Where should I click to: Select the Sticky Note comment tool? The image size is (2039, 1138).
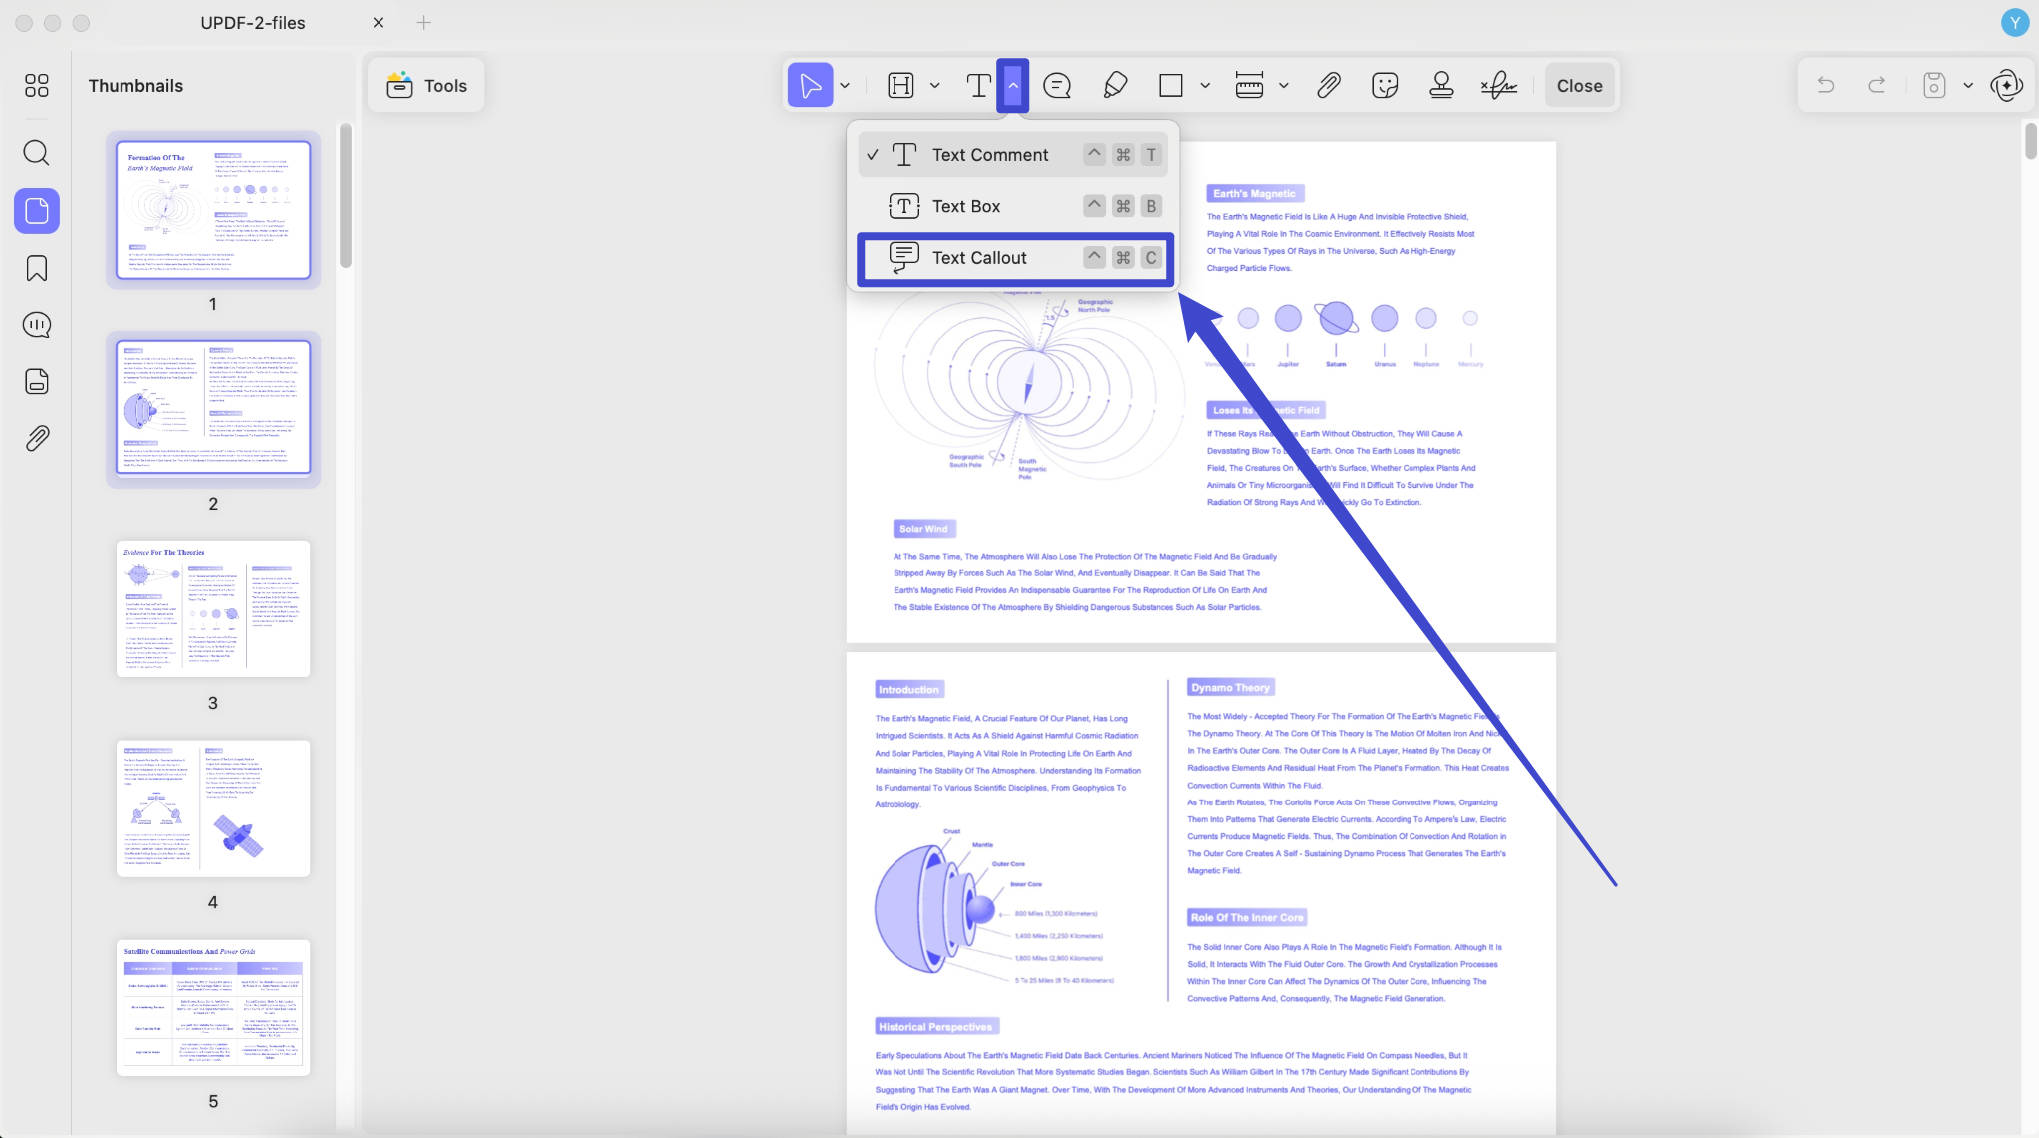1057,86
